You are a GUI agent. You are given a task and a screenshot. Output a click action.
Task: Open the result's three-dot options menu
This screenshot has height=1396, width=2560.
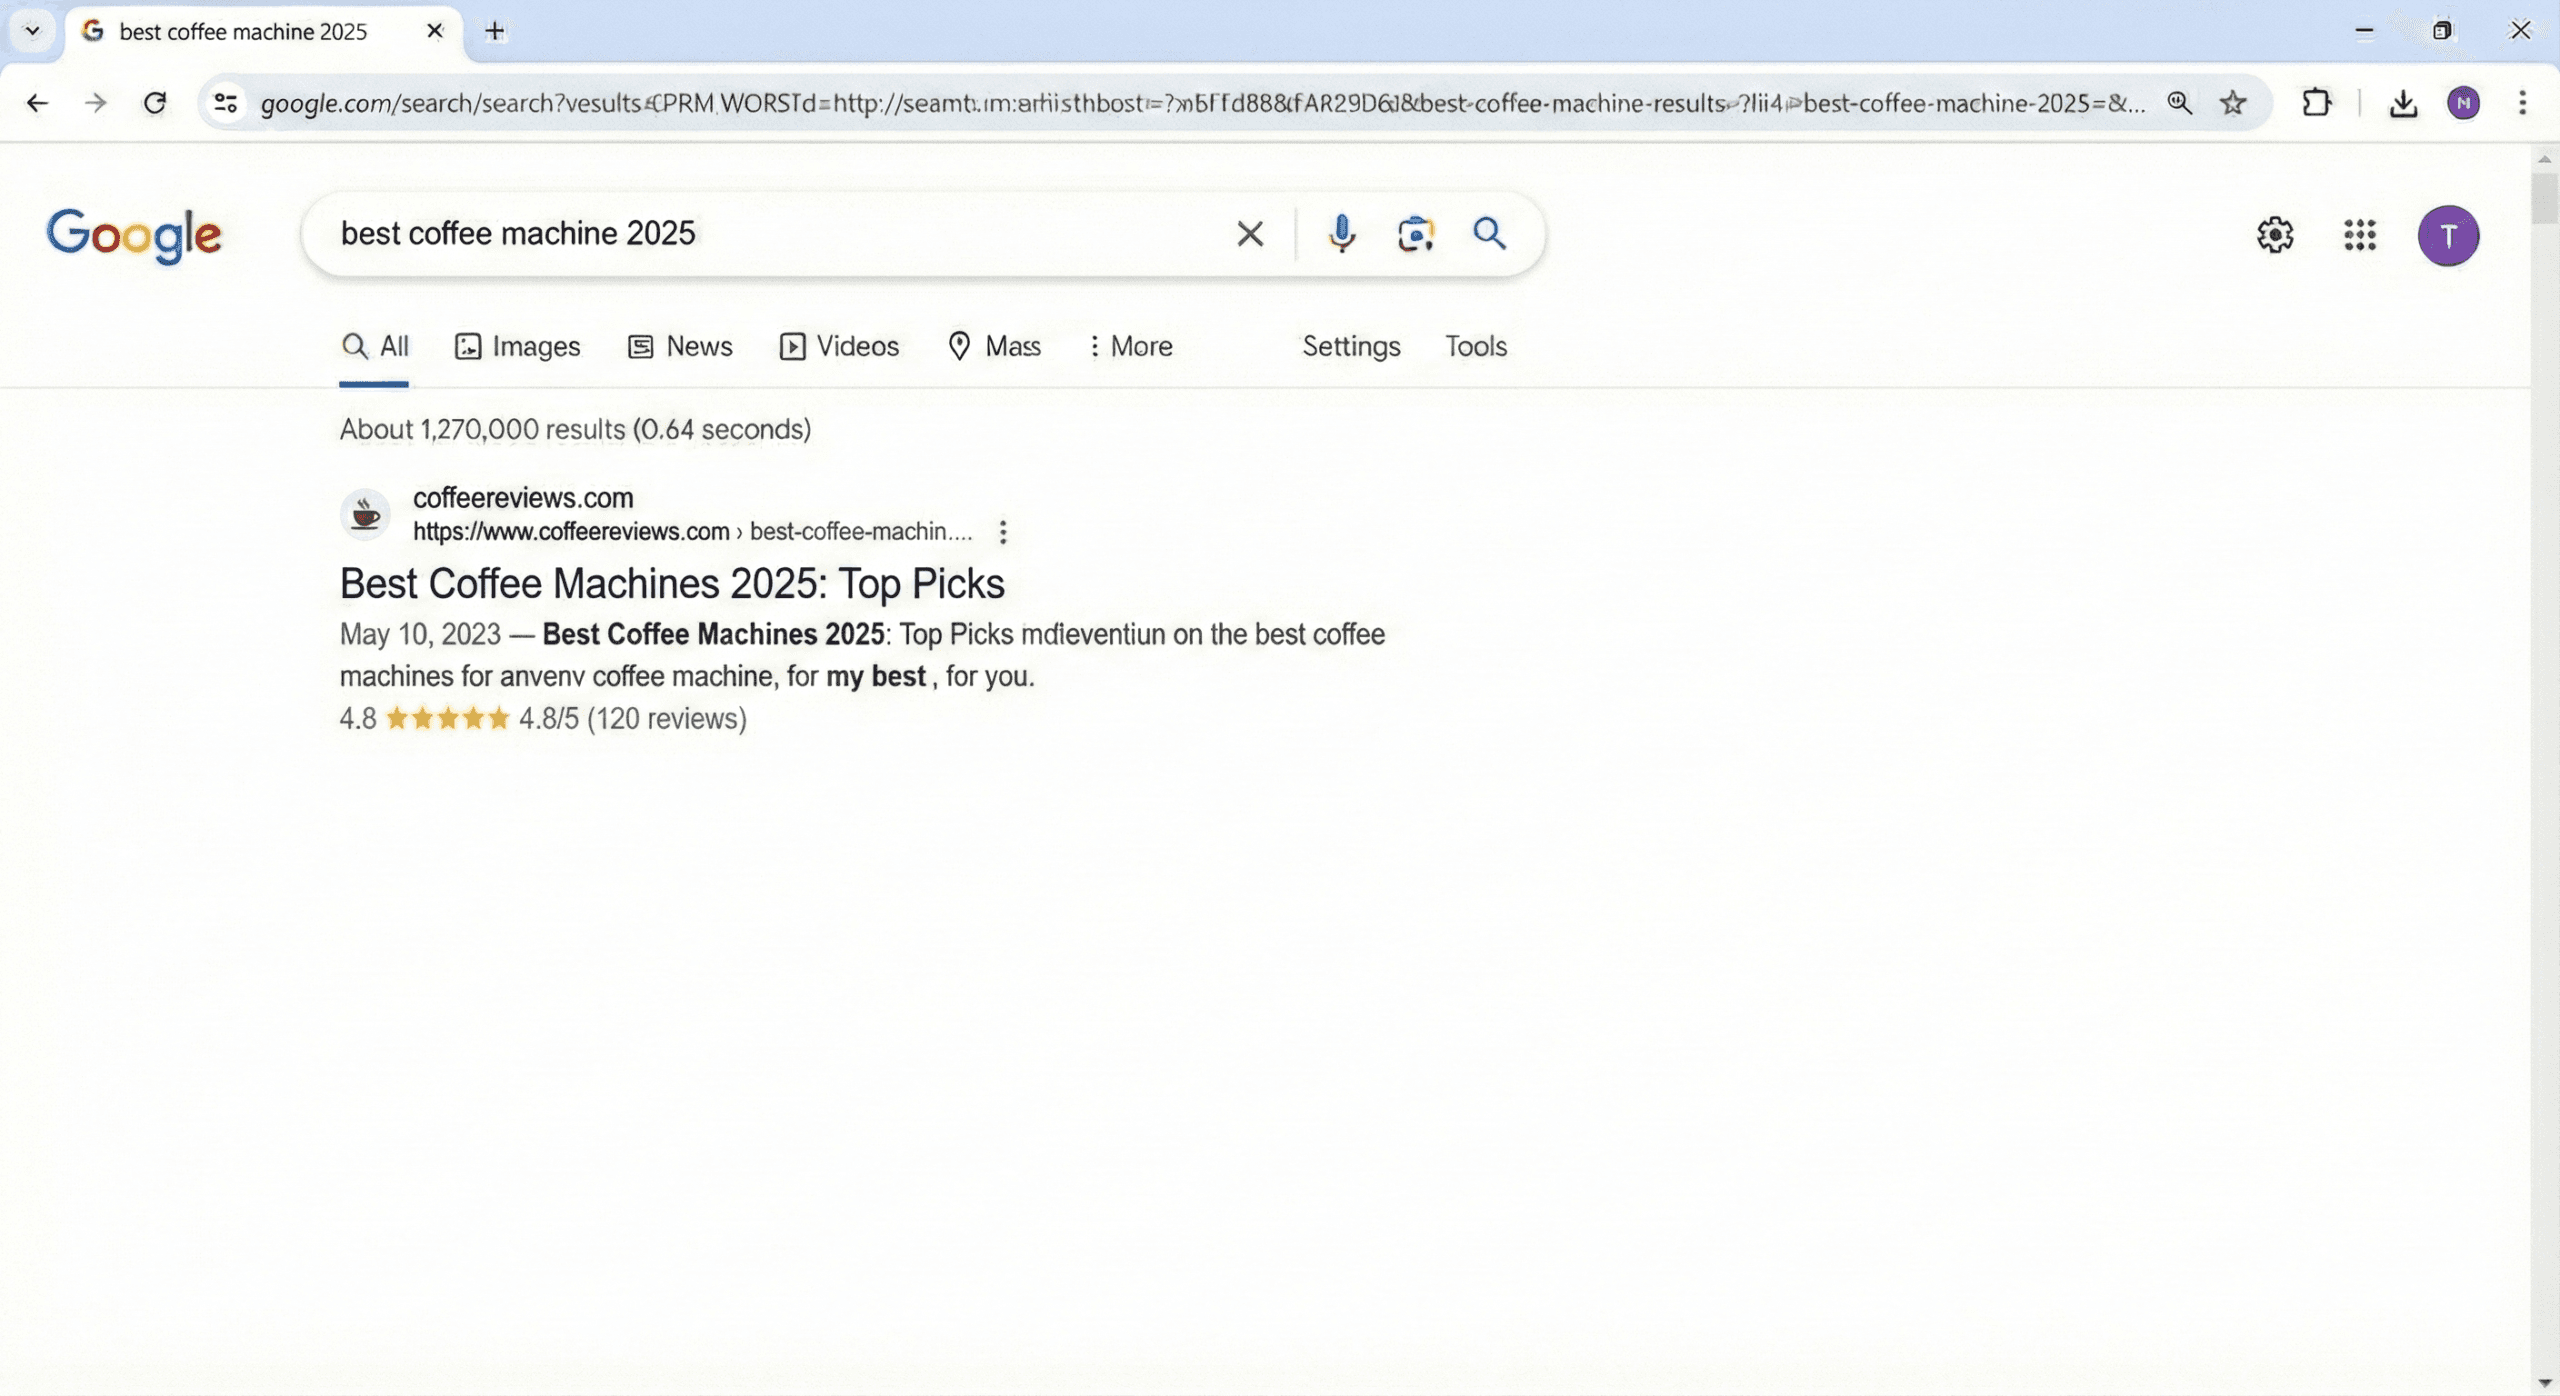(1003, 532)
